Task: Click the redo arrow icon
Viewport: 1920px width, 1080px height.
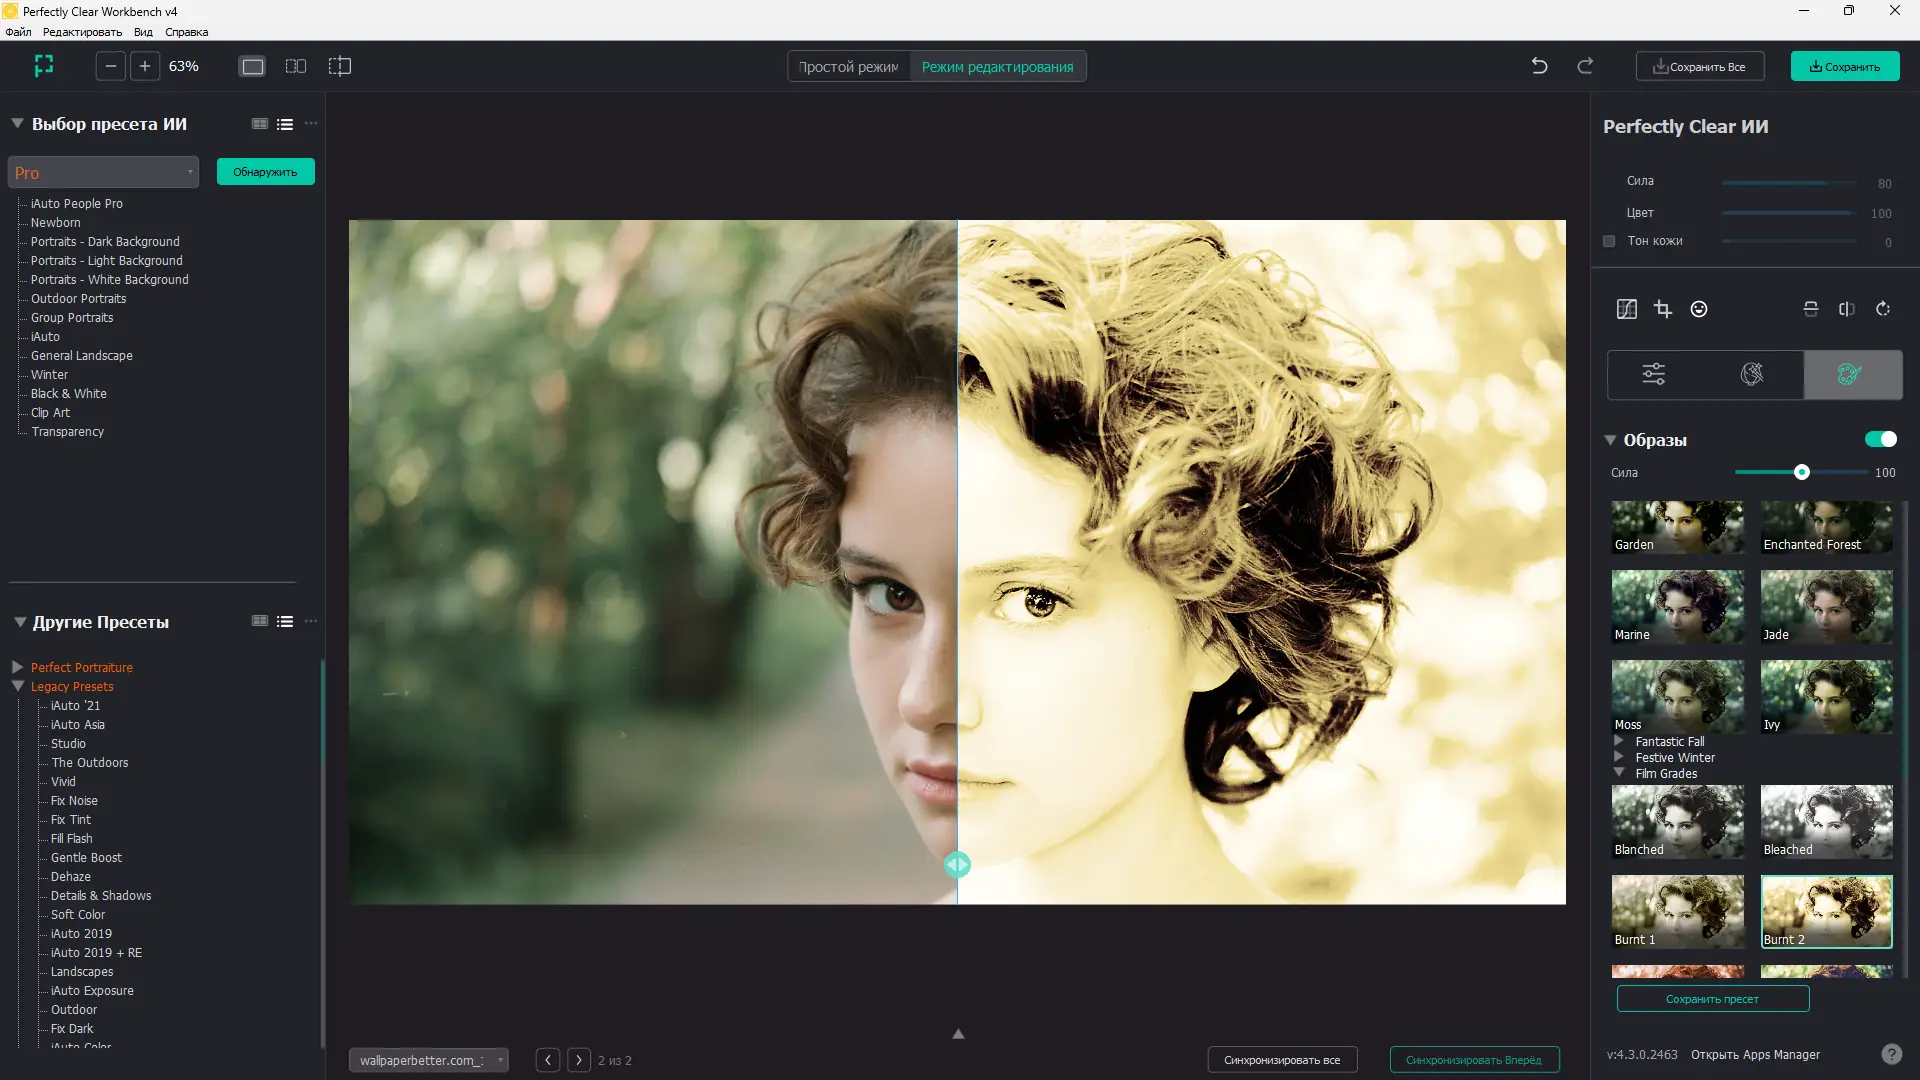Action: 1585,66
